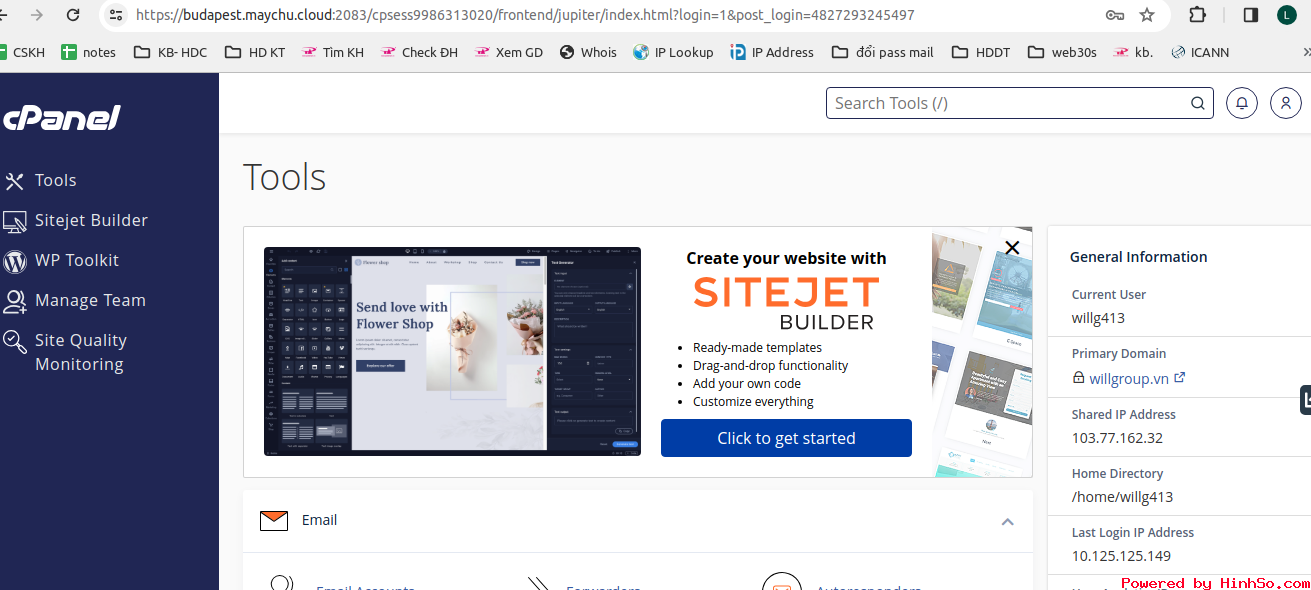Open the Tools menu item
This screenshot has width=1311, height=590.
click(56, 180)
